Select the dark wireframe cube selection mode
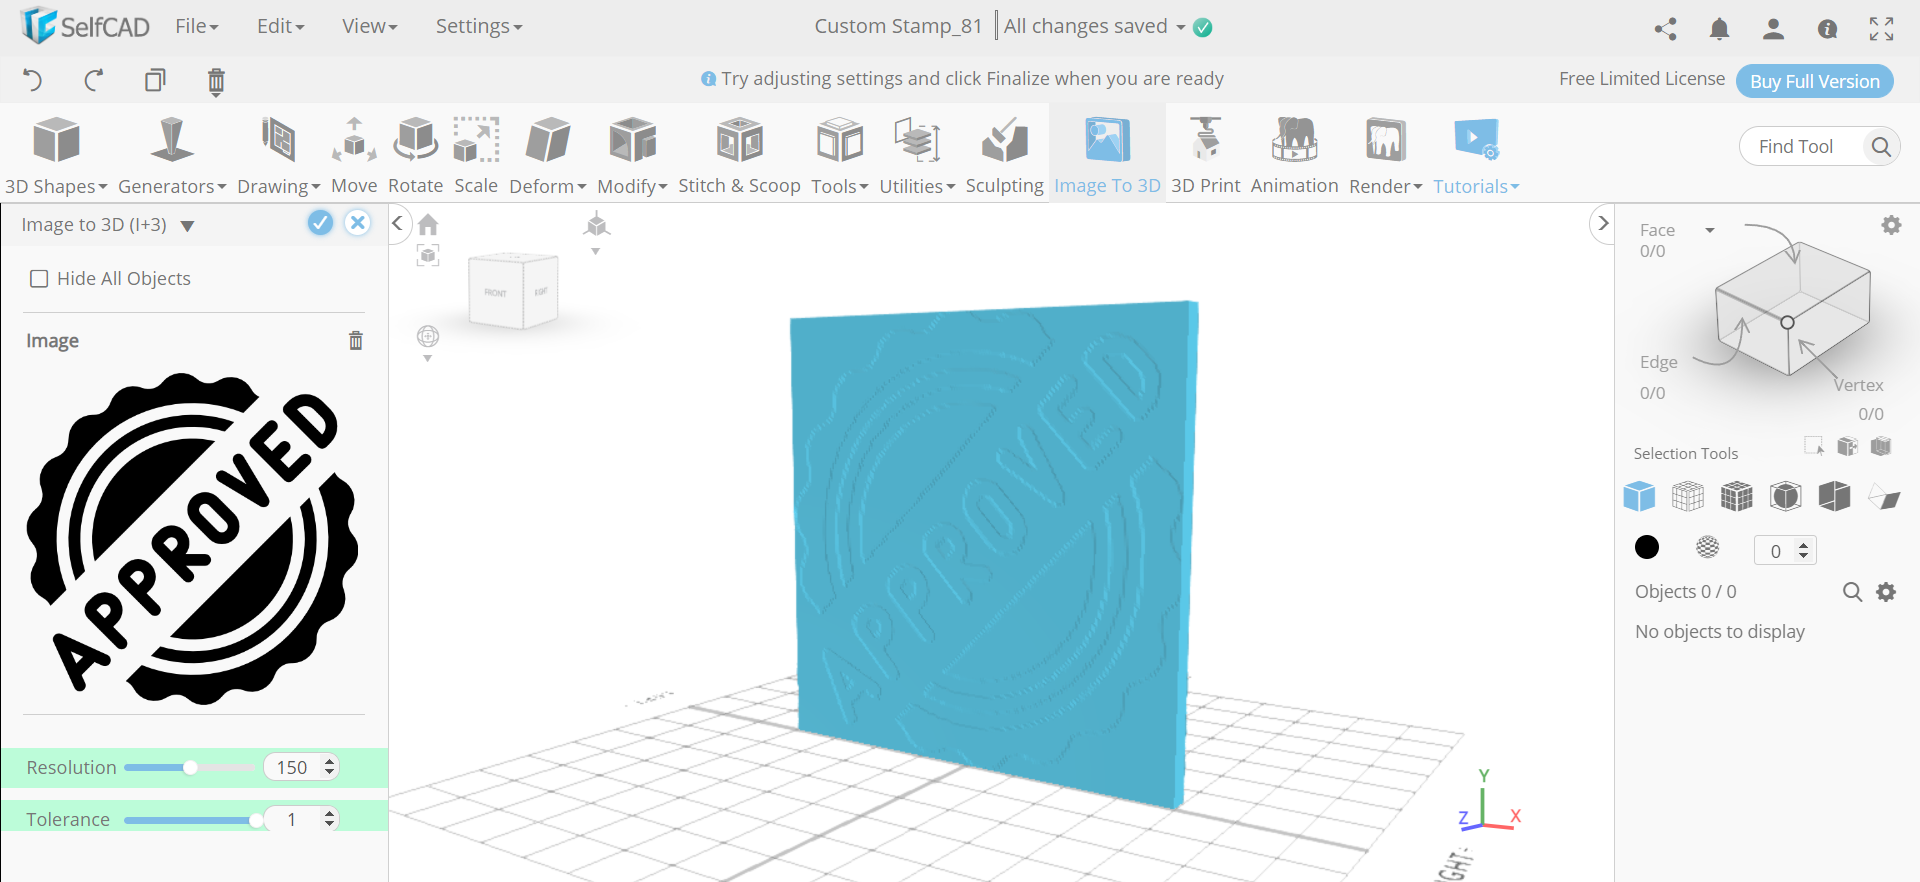The width and height of the screenshot is (1920, 882). coord(1737,496)
